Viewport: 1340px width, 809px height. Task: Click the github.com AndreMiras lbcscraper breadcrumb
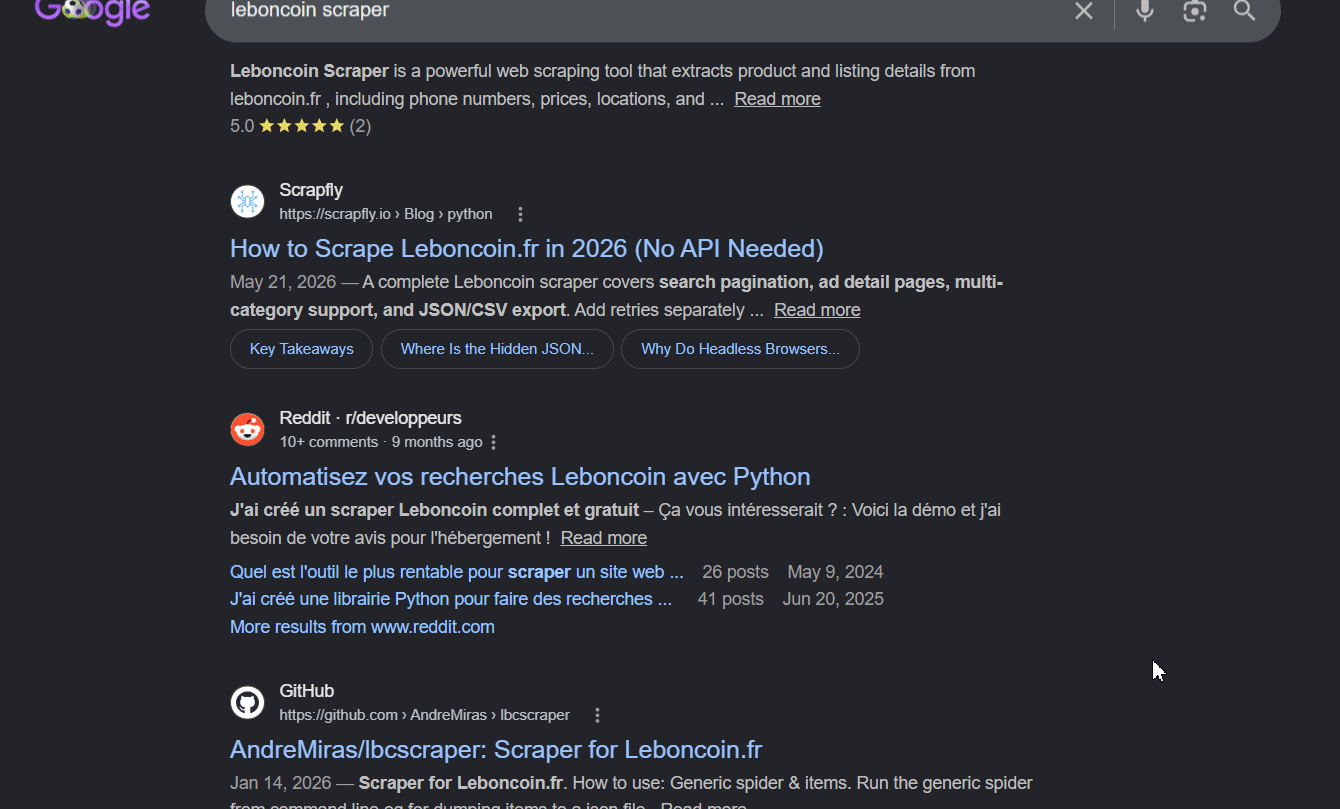(425, 715)
